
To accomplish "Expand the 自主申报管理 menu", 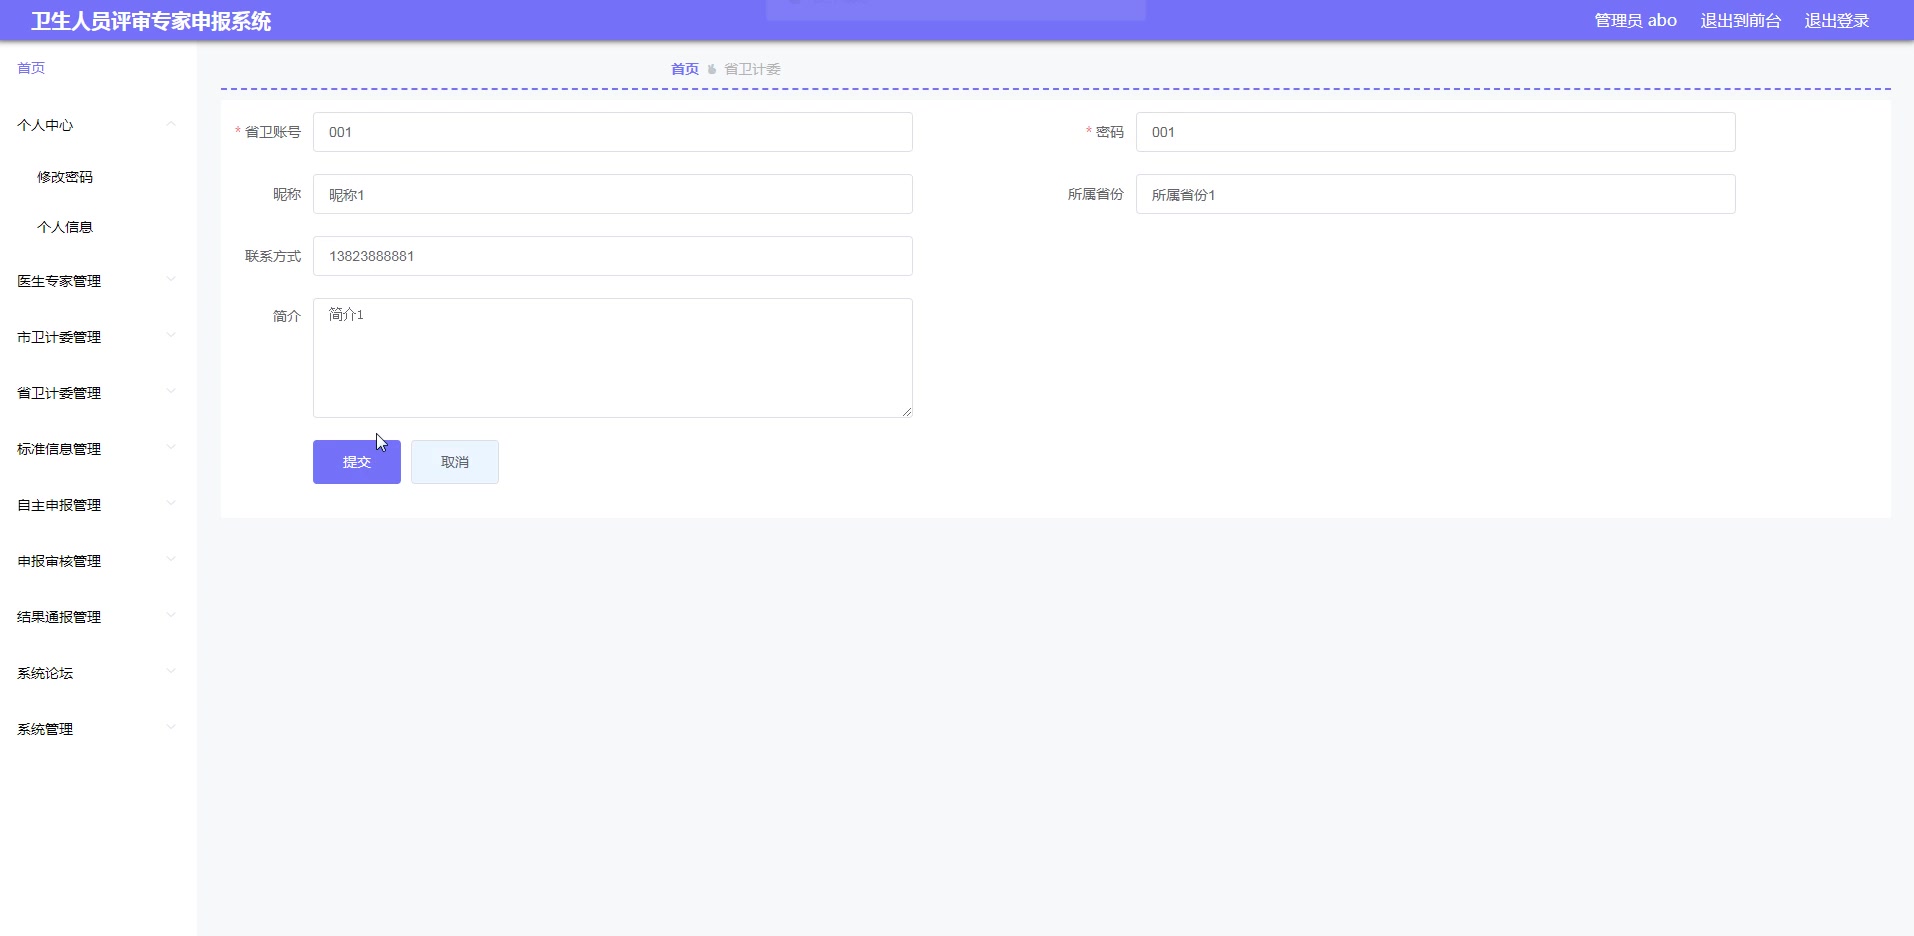I will (x=97, y=505).
